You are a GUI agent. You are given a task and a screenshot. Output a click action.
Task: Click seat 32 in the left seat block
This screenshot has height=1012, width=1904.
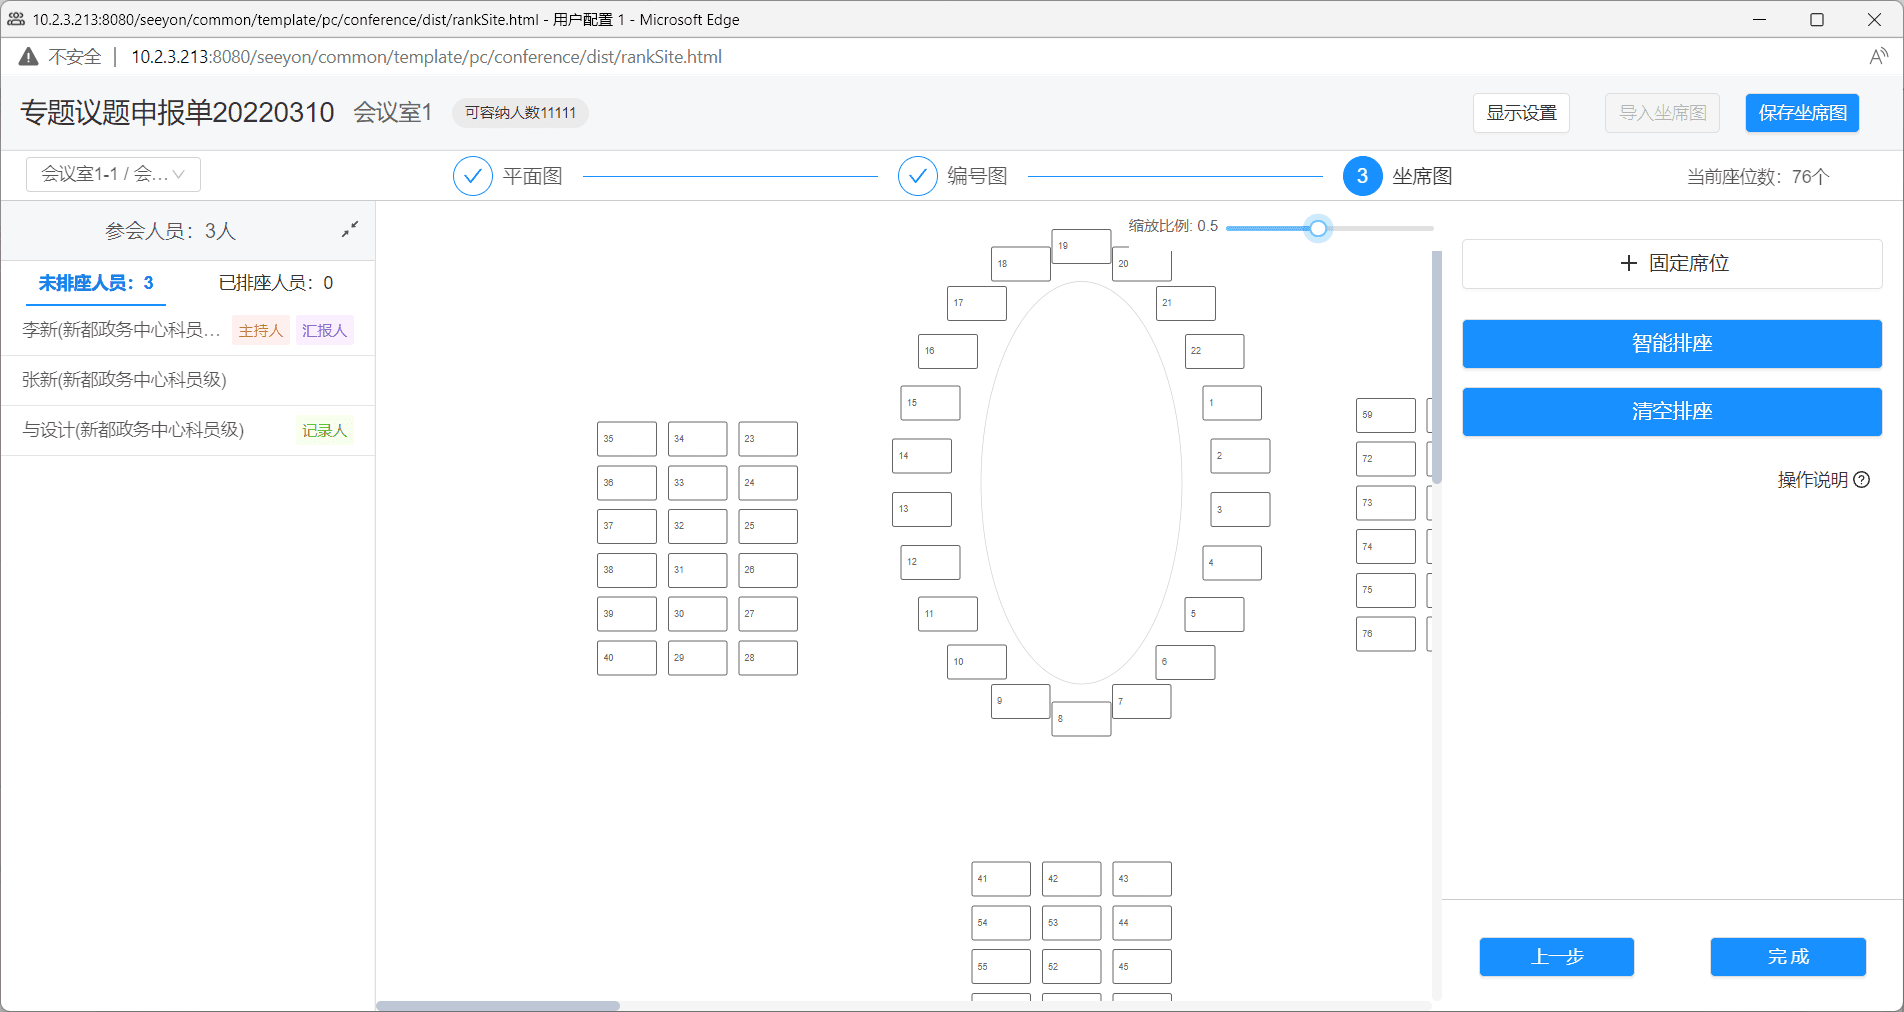(697, 526)
